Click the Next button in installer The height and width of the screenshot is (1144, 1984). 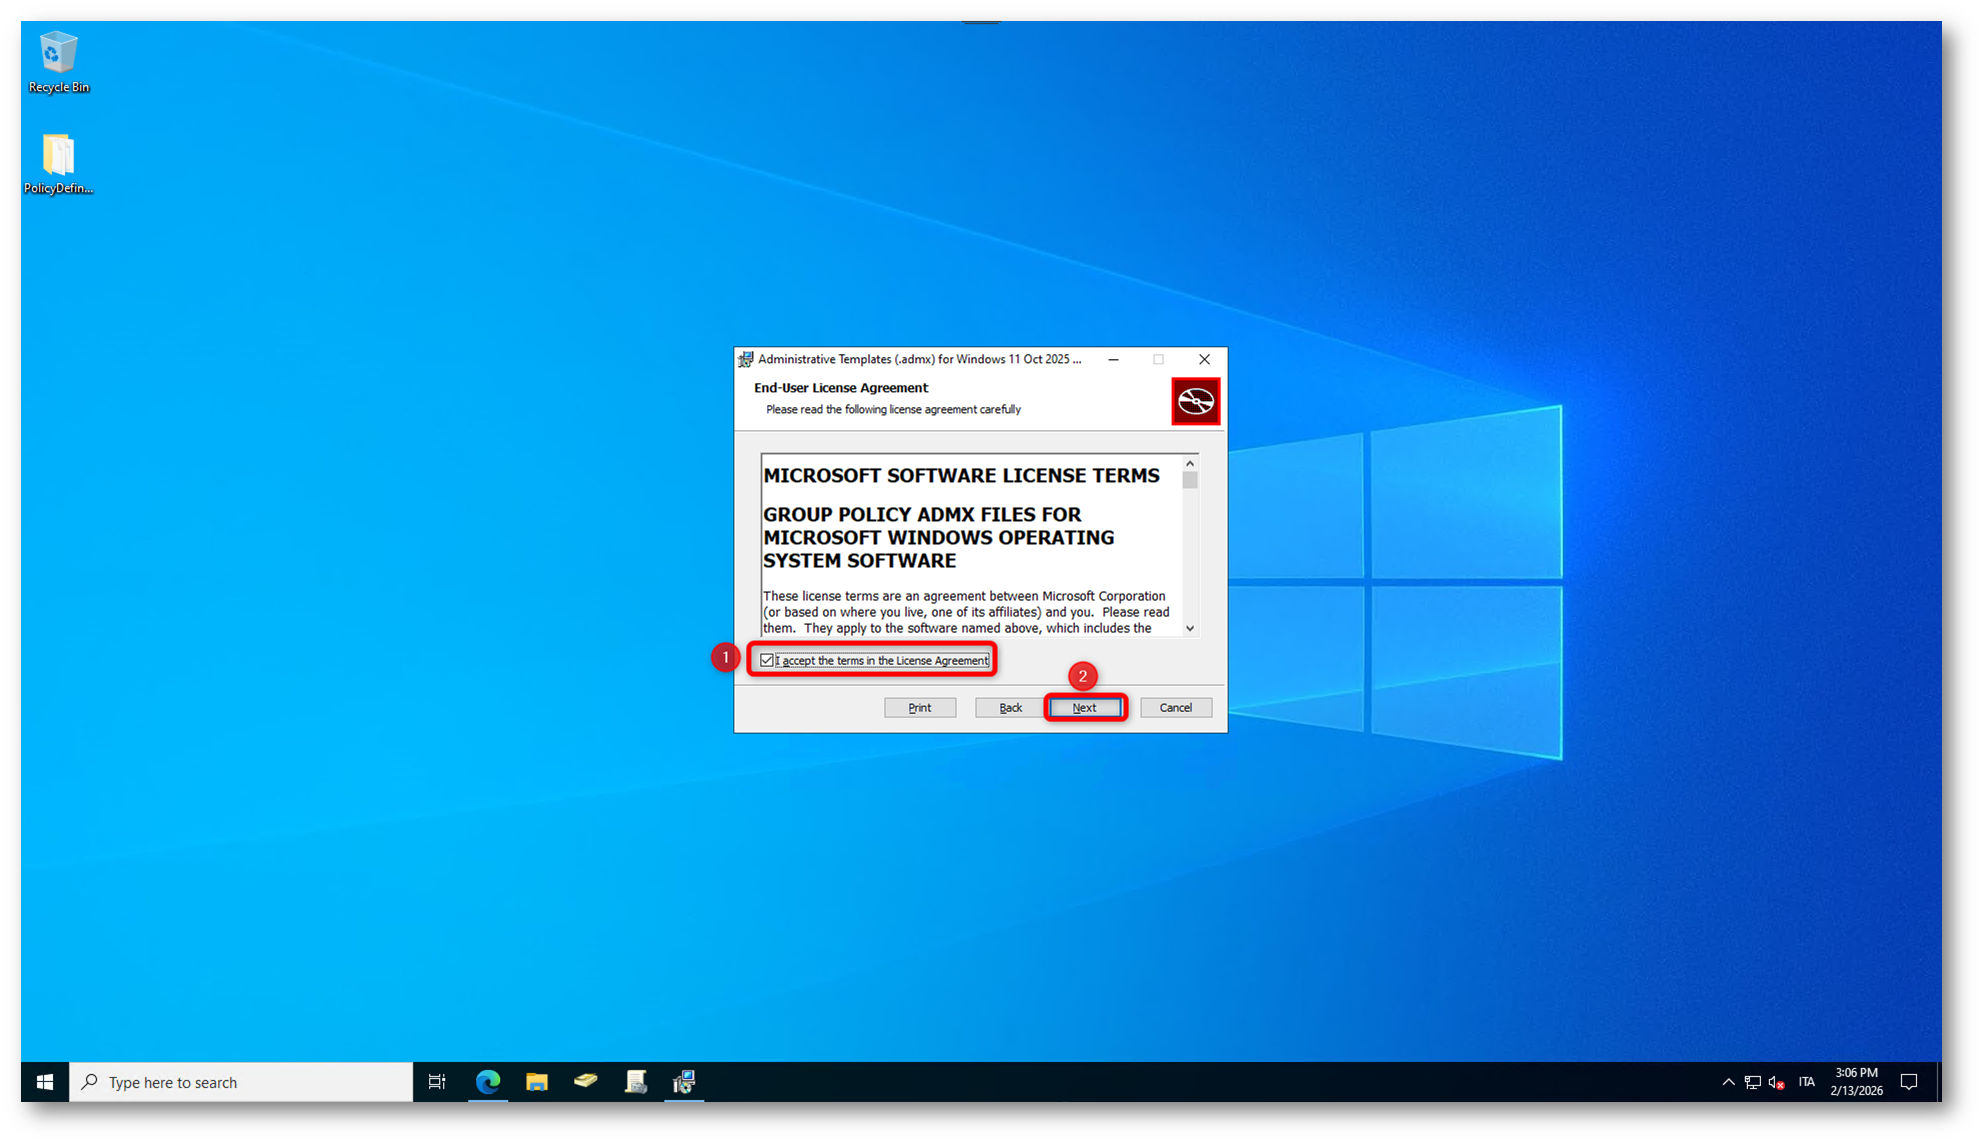click(x=1085, y=708)
